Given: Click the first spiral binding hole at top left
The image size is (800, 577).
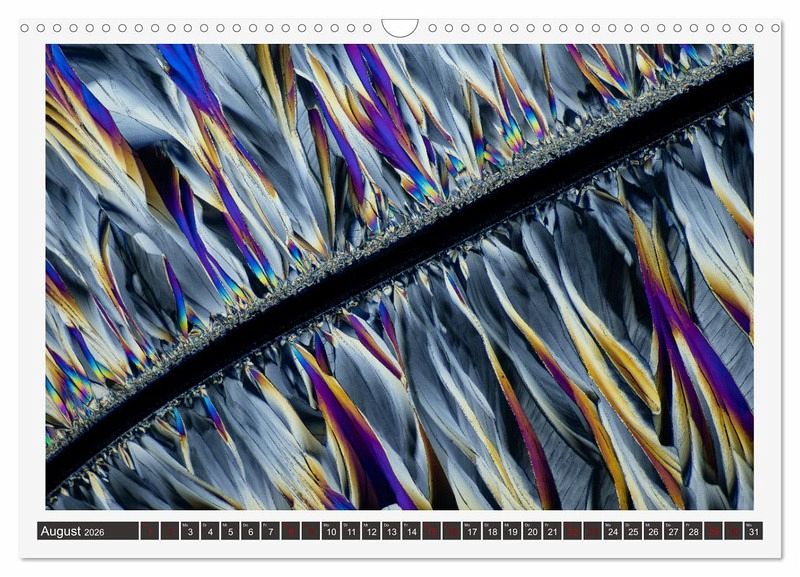Looking at the screenshot, I should point(27,28).
